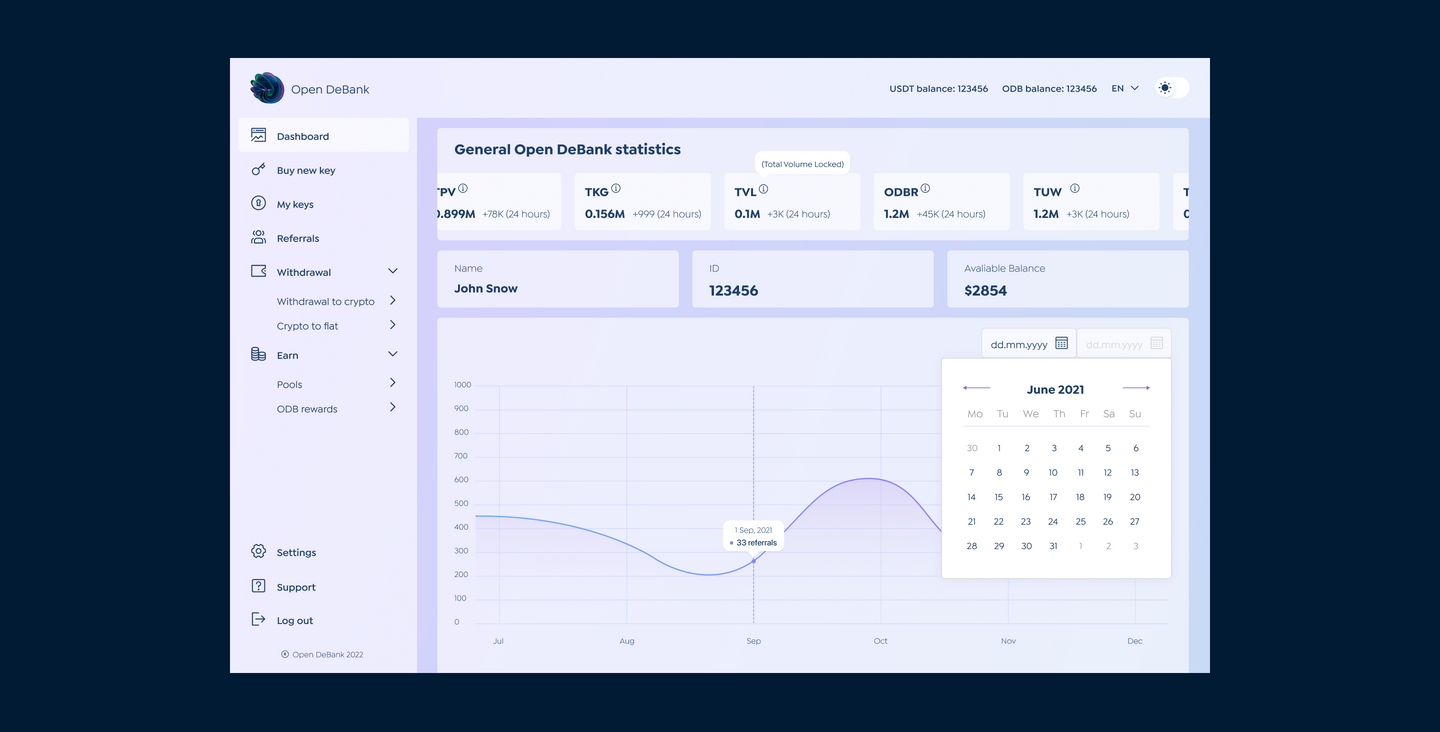
Task: Click the ODBR info icon
Action: (x=925, y=189)
